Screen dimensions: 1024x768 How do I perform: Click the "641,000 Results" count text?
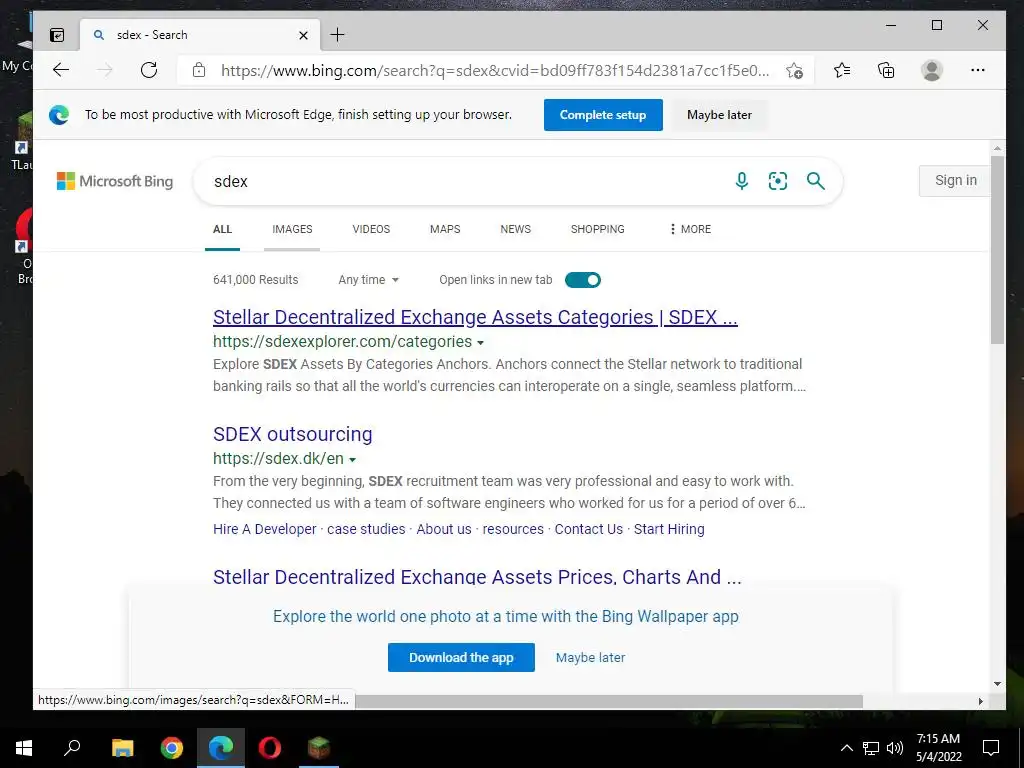tap(255, 280)
